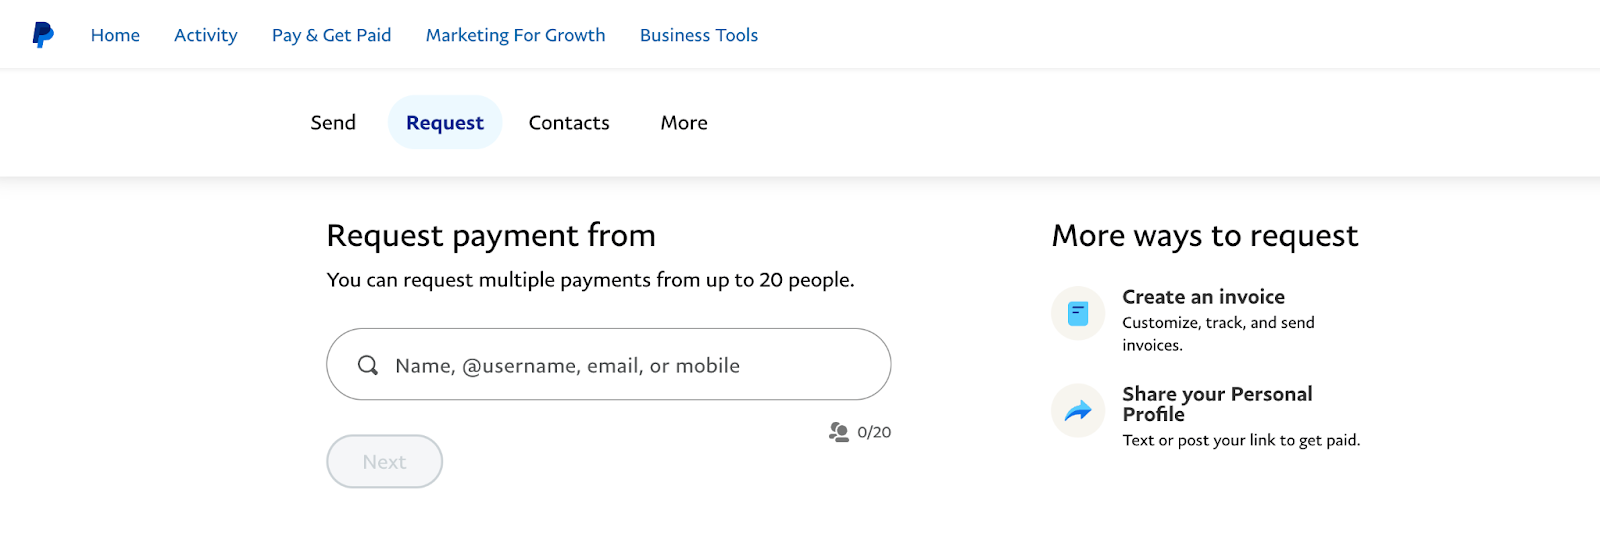The image size is (1600, 536).
Task: Click the Share Personal Profile arrow icon
Action: (1078, 411)
